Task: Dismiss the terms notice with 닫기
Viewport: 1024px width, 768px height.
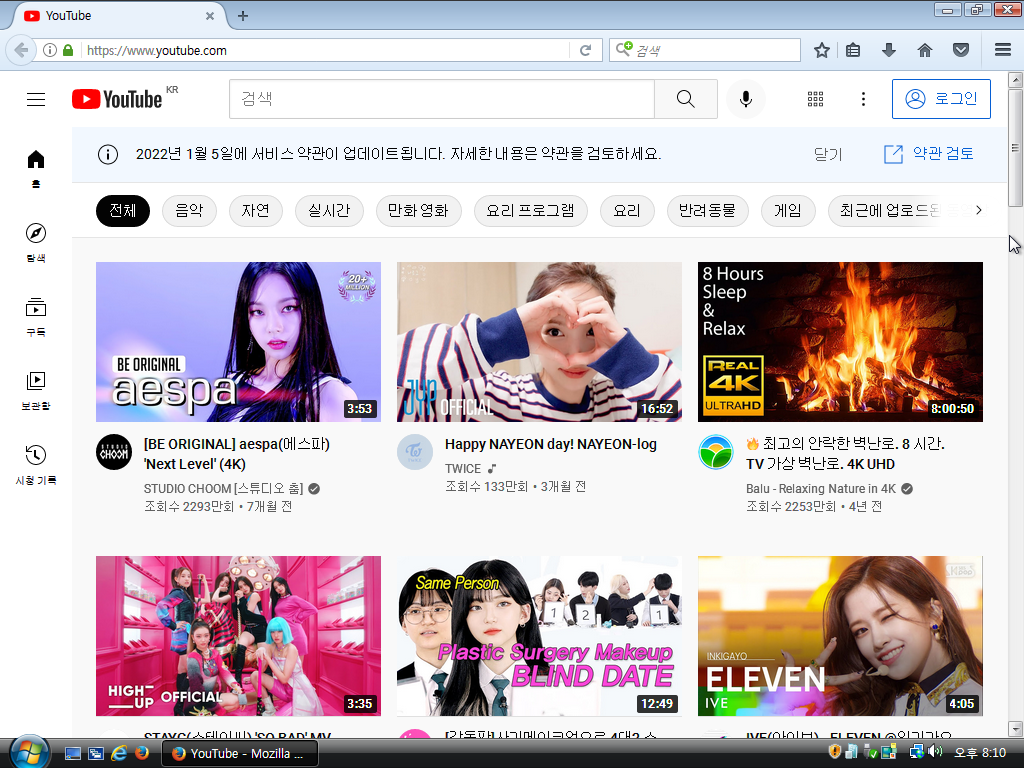Action: point(828,154)
